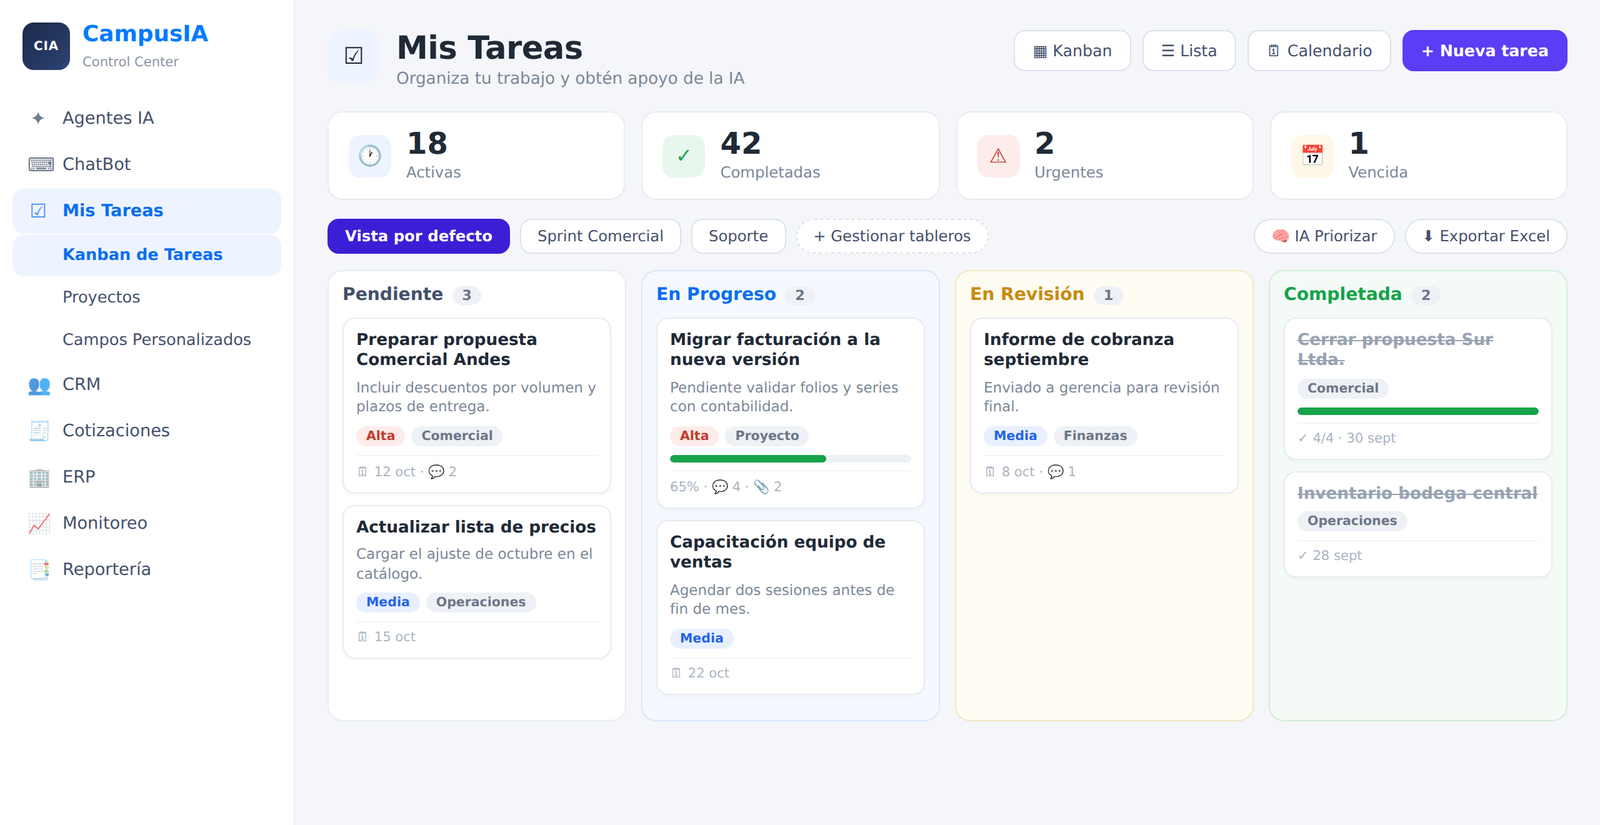
Task: Click progress bar on Migrar facturación card
Action: 790,459
